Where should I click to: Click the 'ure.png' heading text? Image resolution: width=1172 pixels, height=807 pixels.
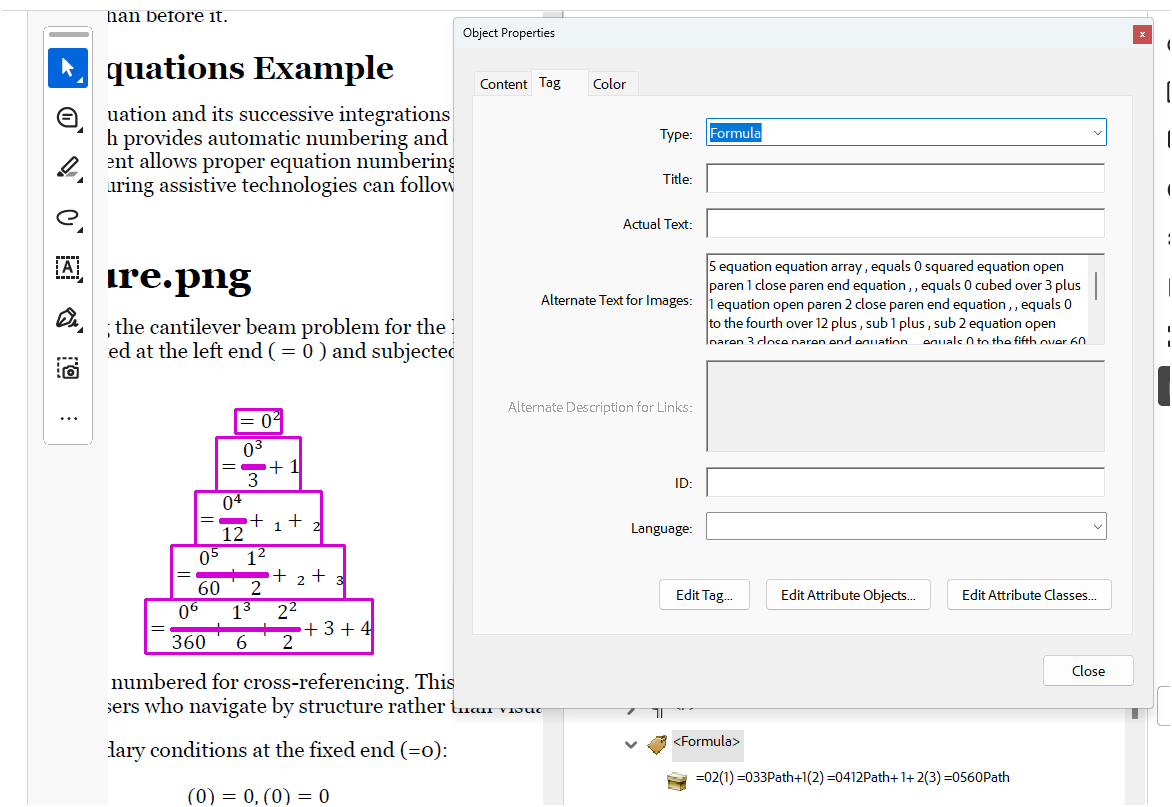tap(179, 276)
